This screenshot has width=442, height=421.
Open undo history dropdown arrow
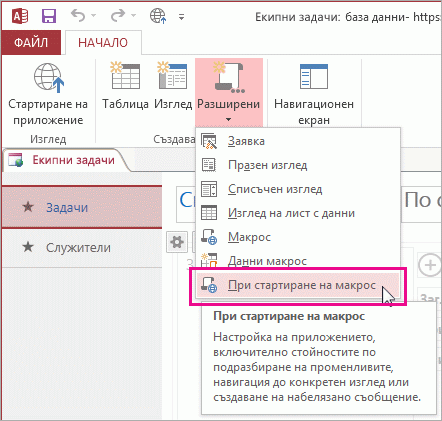(x=93, y=15)
